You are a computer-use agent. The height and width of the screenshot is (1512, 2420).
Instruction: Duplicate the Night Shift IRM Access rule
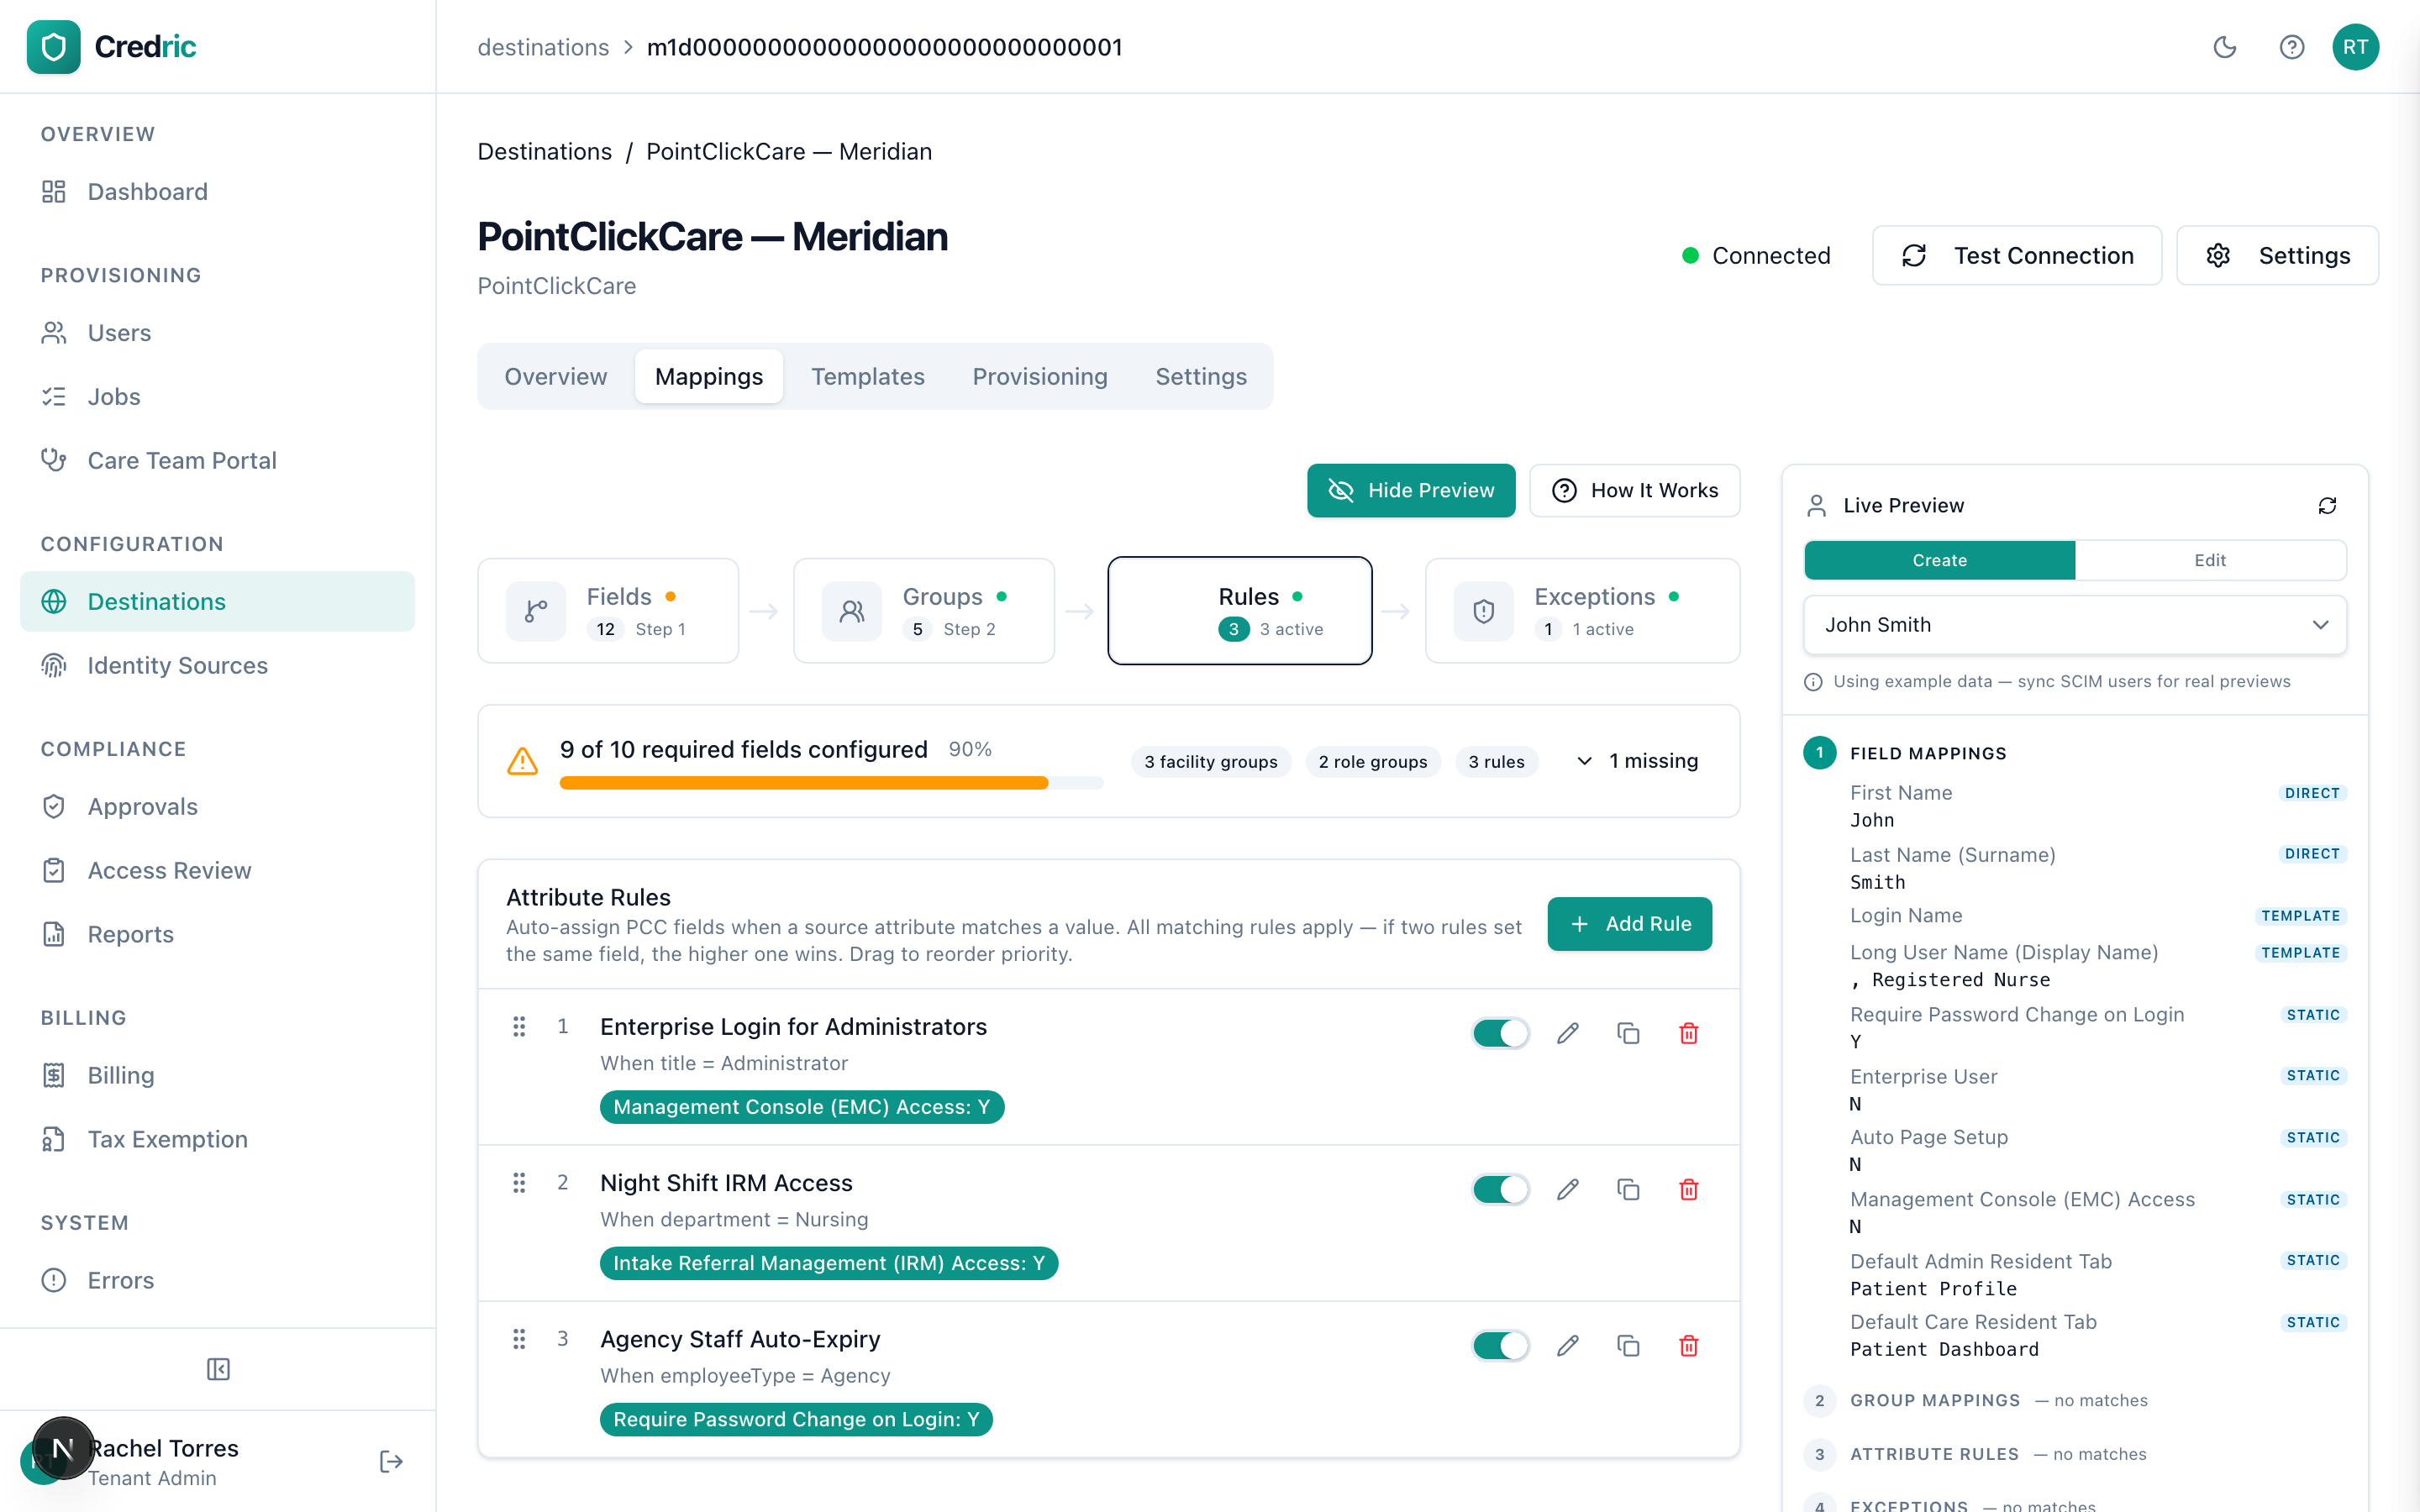(1628, 1189)
